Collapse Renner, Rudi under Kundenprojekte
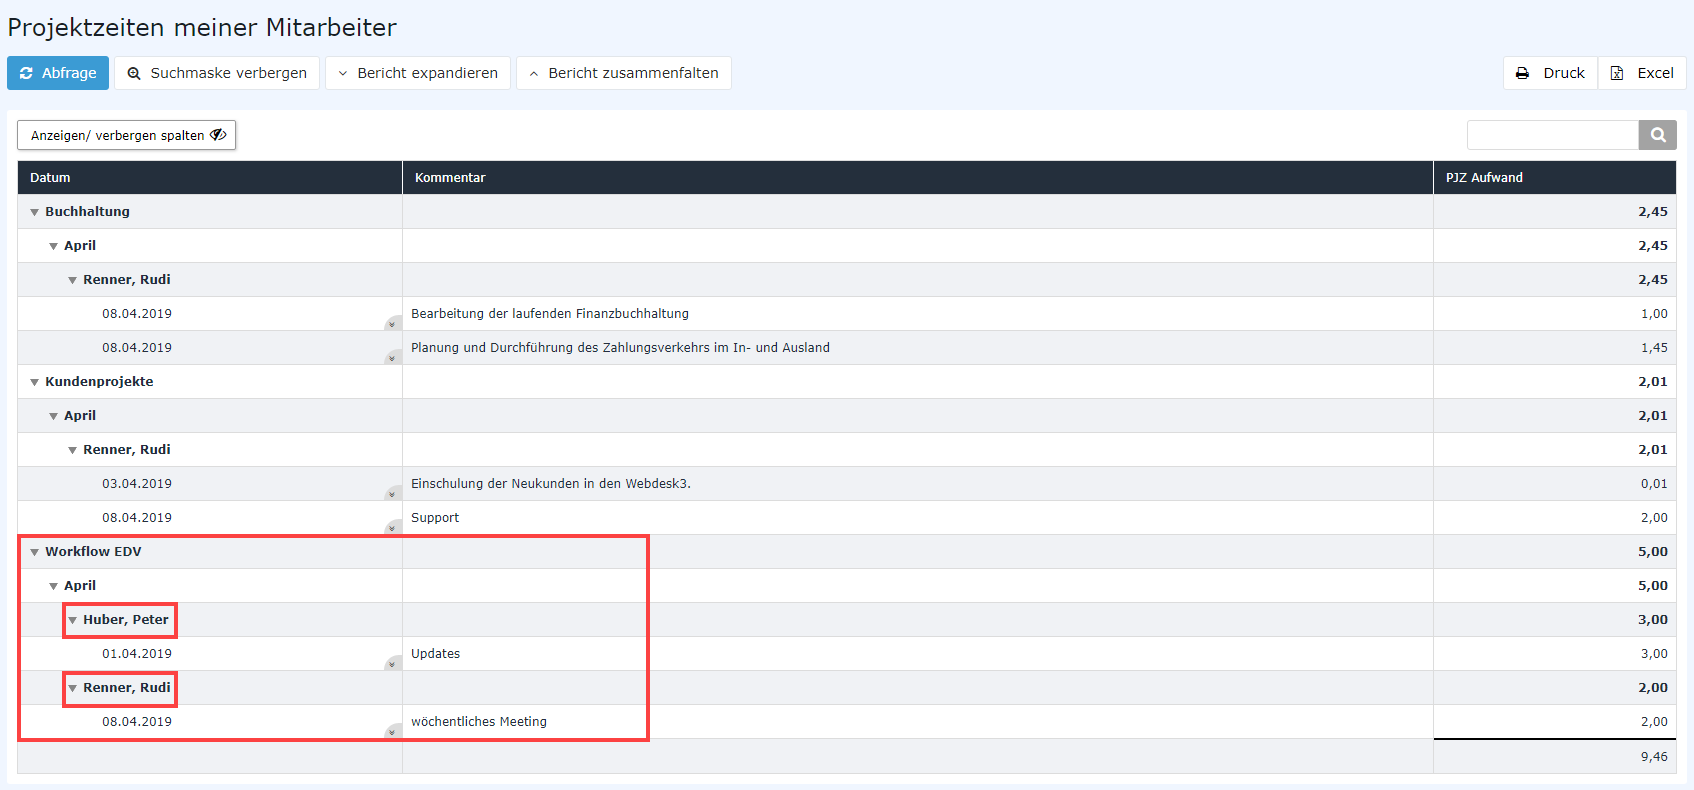 pyautogui.click(x=73, y=450)
